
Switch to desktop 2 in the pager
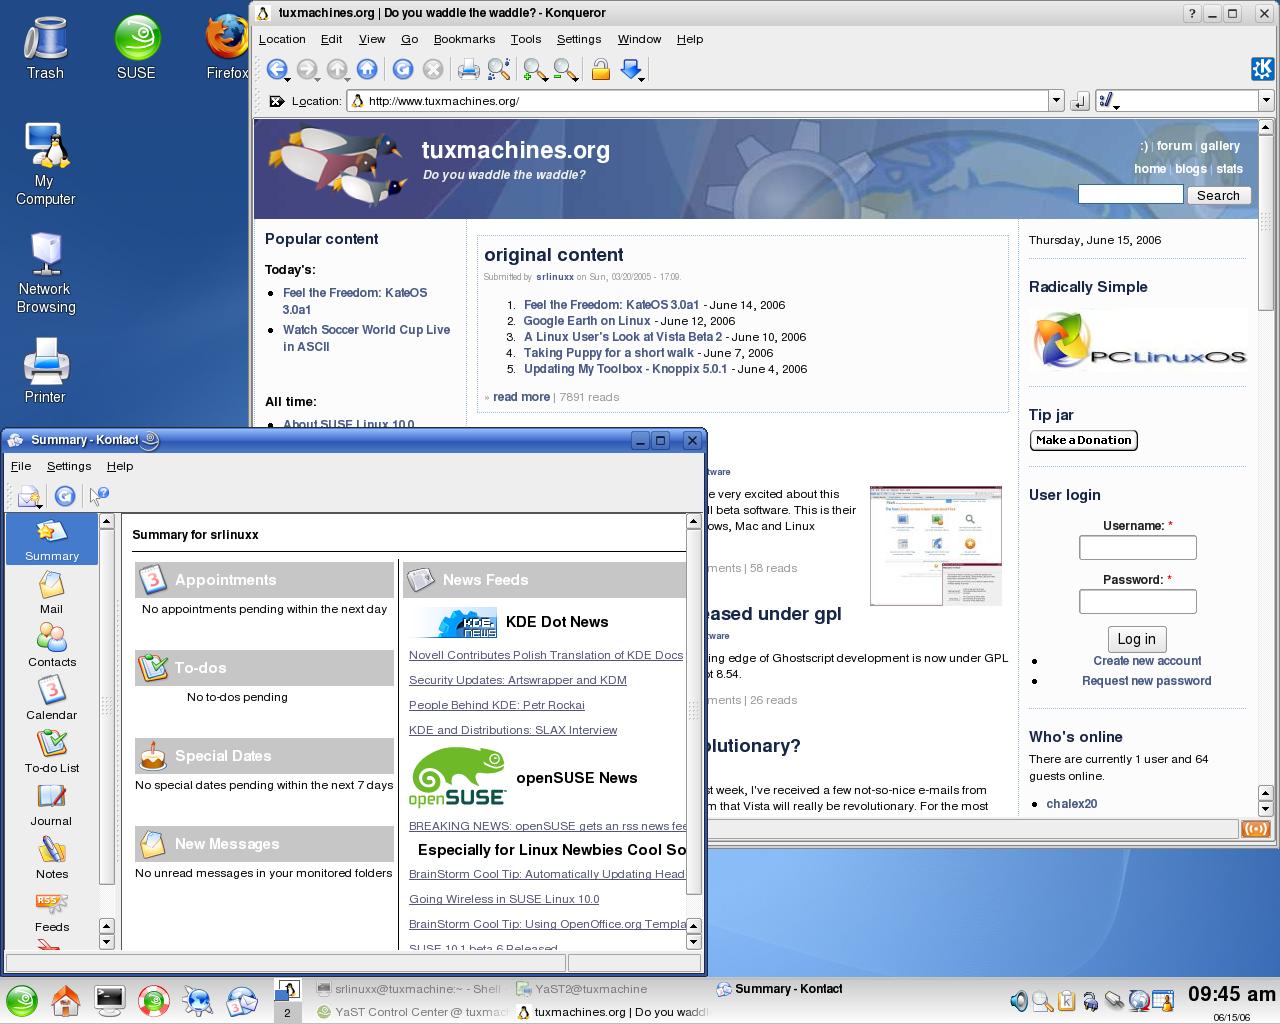click(287, 1012)
